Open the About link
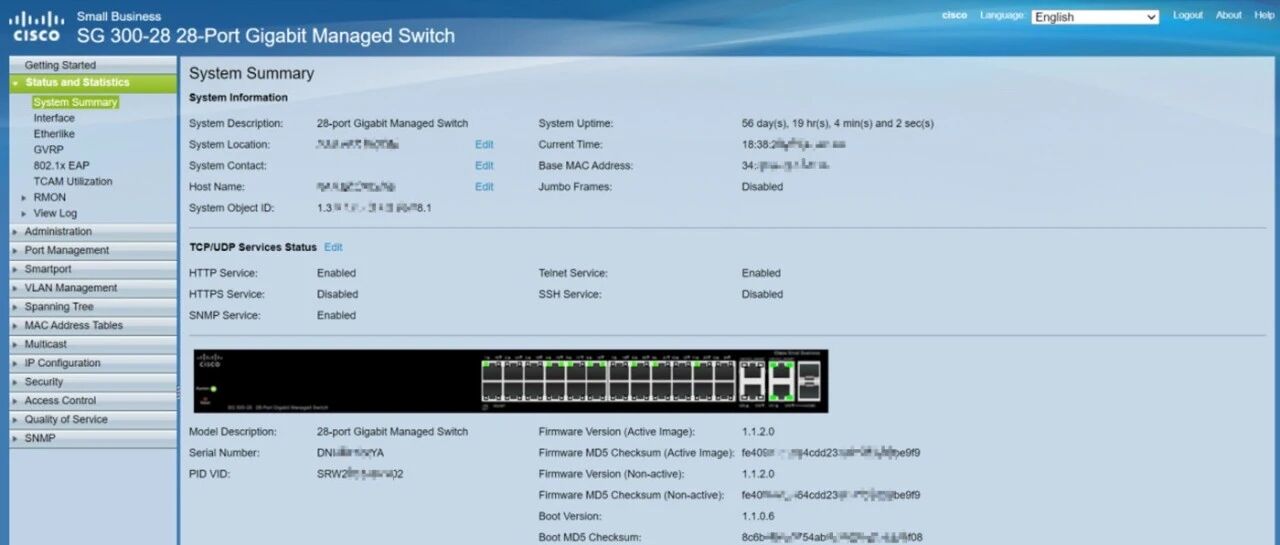1280x545 pixels. [1229, 15]
